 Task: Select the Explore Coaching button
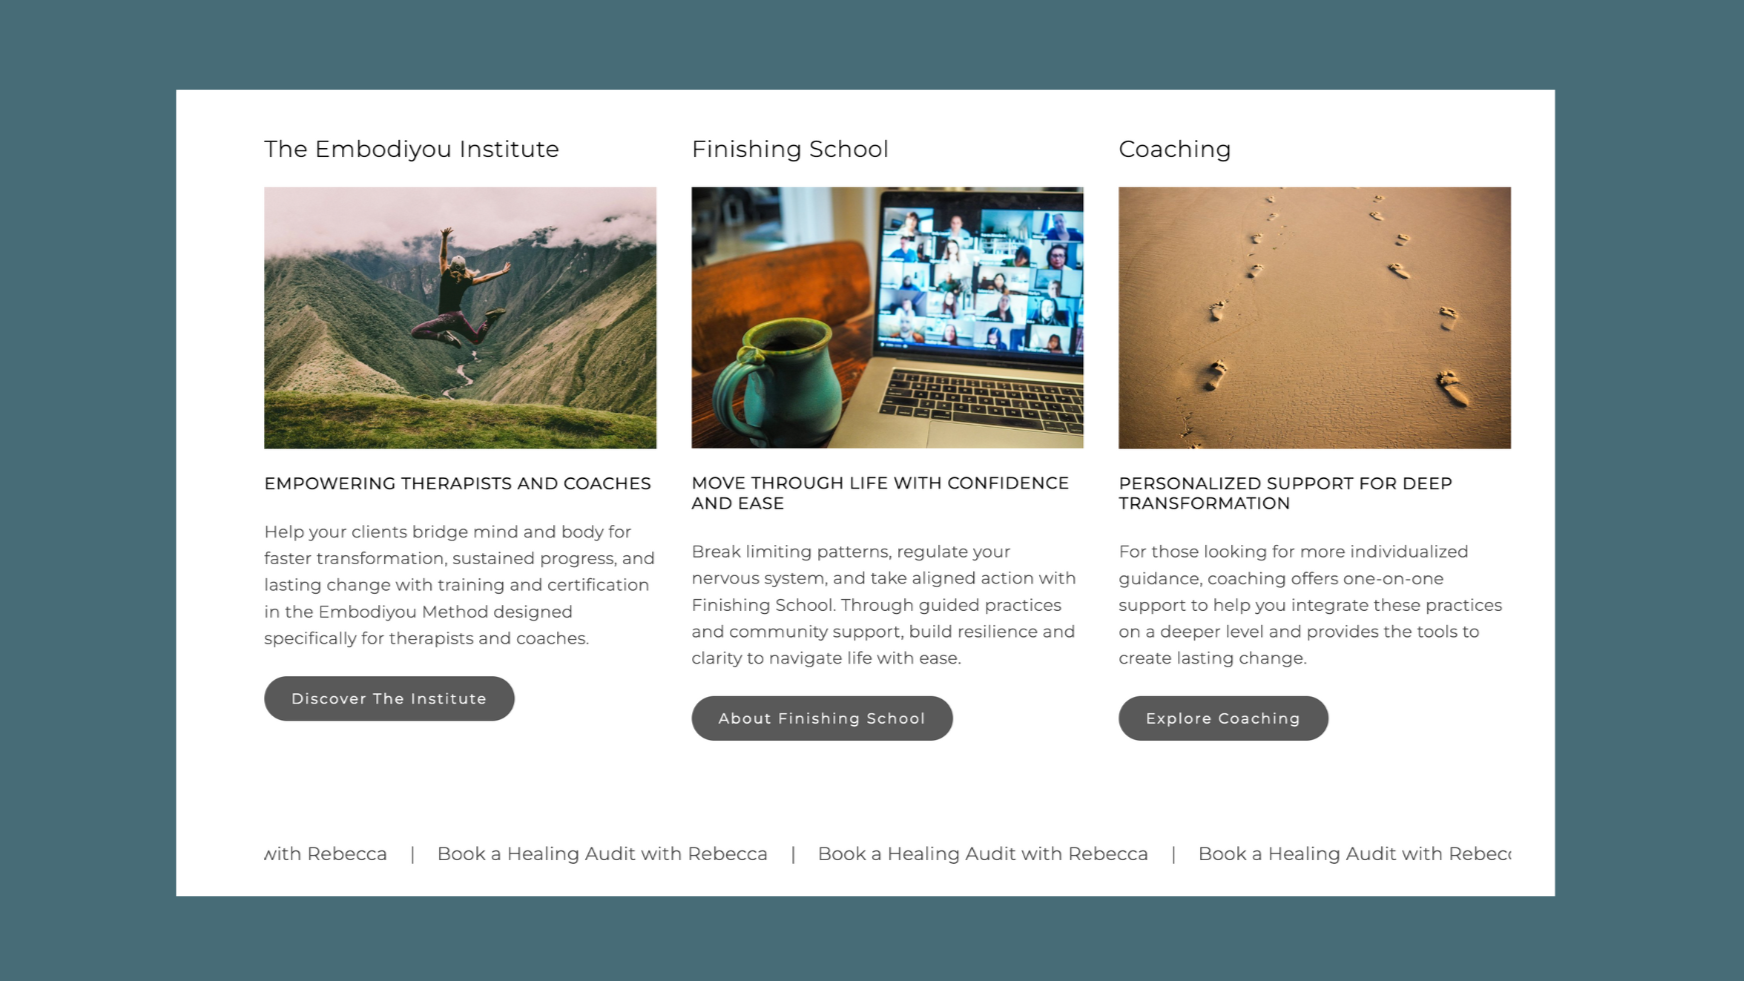click(x=1223, y=718)
